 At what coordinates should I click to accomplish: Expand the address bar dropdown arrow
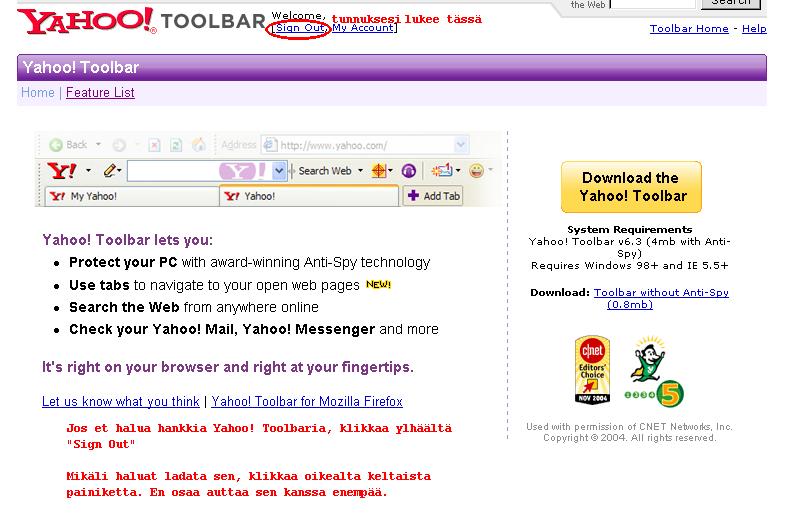(x=460, y=145)
